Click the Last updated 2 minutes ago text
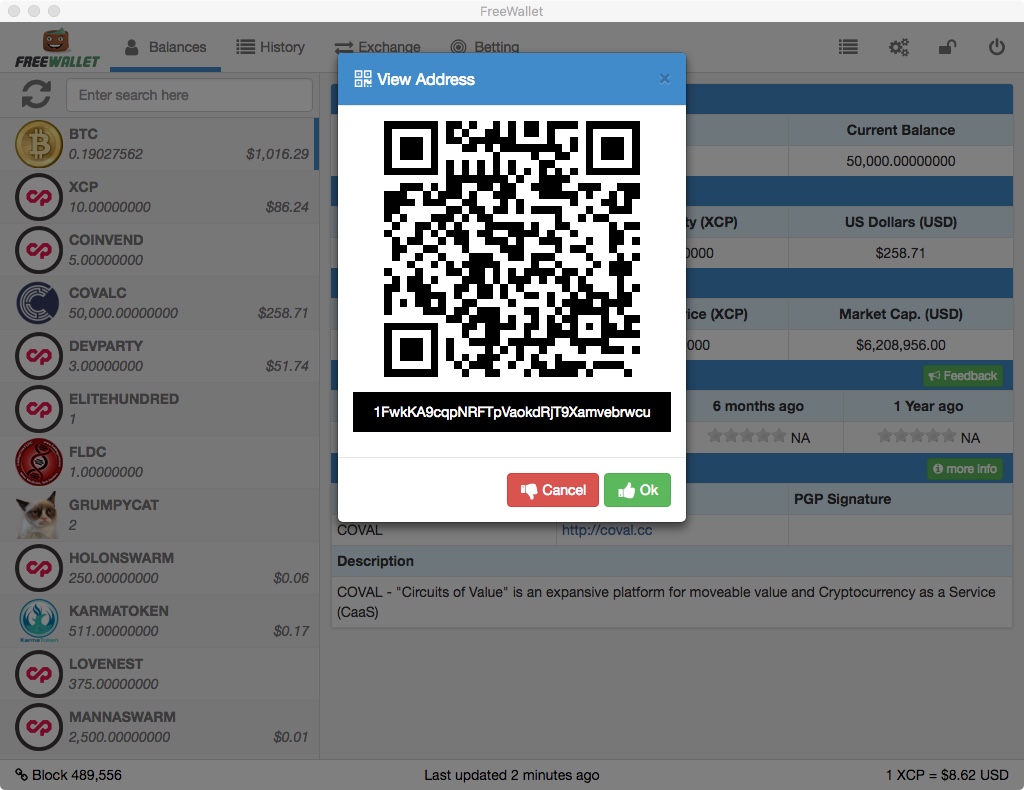The width and height of the screenshot is (1024, 790). (511, 775)
